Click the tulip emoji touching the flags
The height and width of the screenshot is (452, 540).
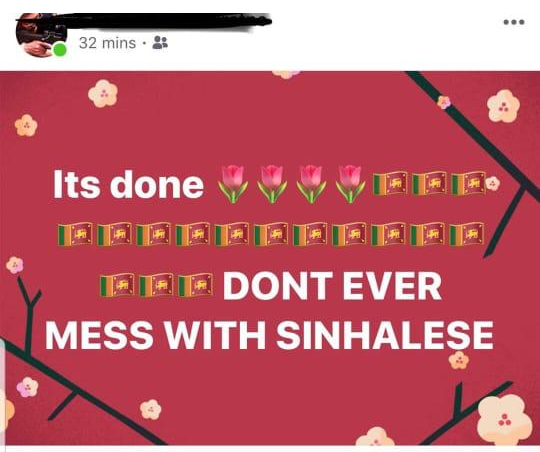point(350,184)
